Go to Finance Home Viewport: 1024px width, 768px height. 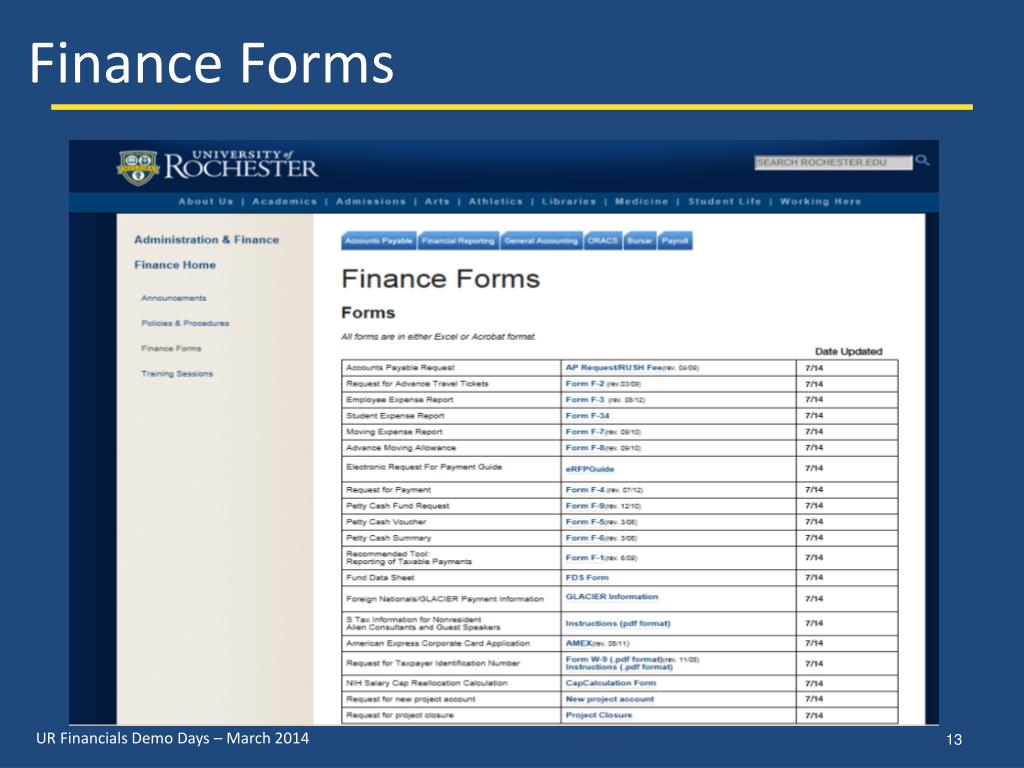pyautogui.click(x=175, y=265)
